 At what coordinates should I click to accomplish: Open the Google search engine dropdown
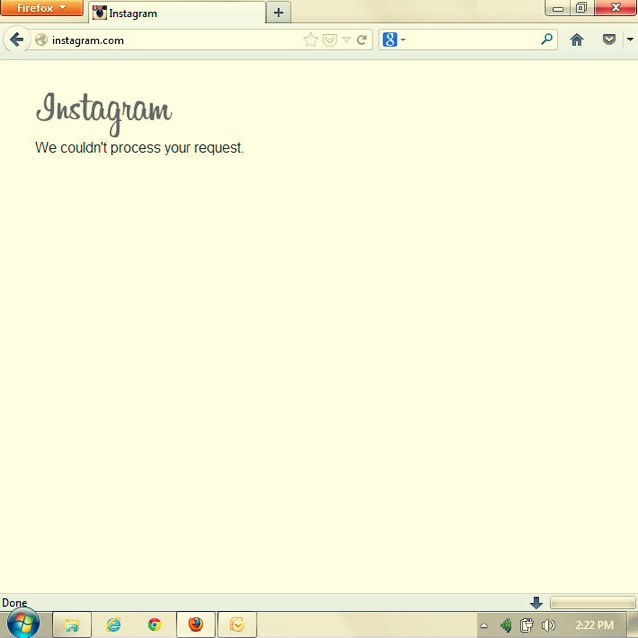[393, 40]
